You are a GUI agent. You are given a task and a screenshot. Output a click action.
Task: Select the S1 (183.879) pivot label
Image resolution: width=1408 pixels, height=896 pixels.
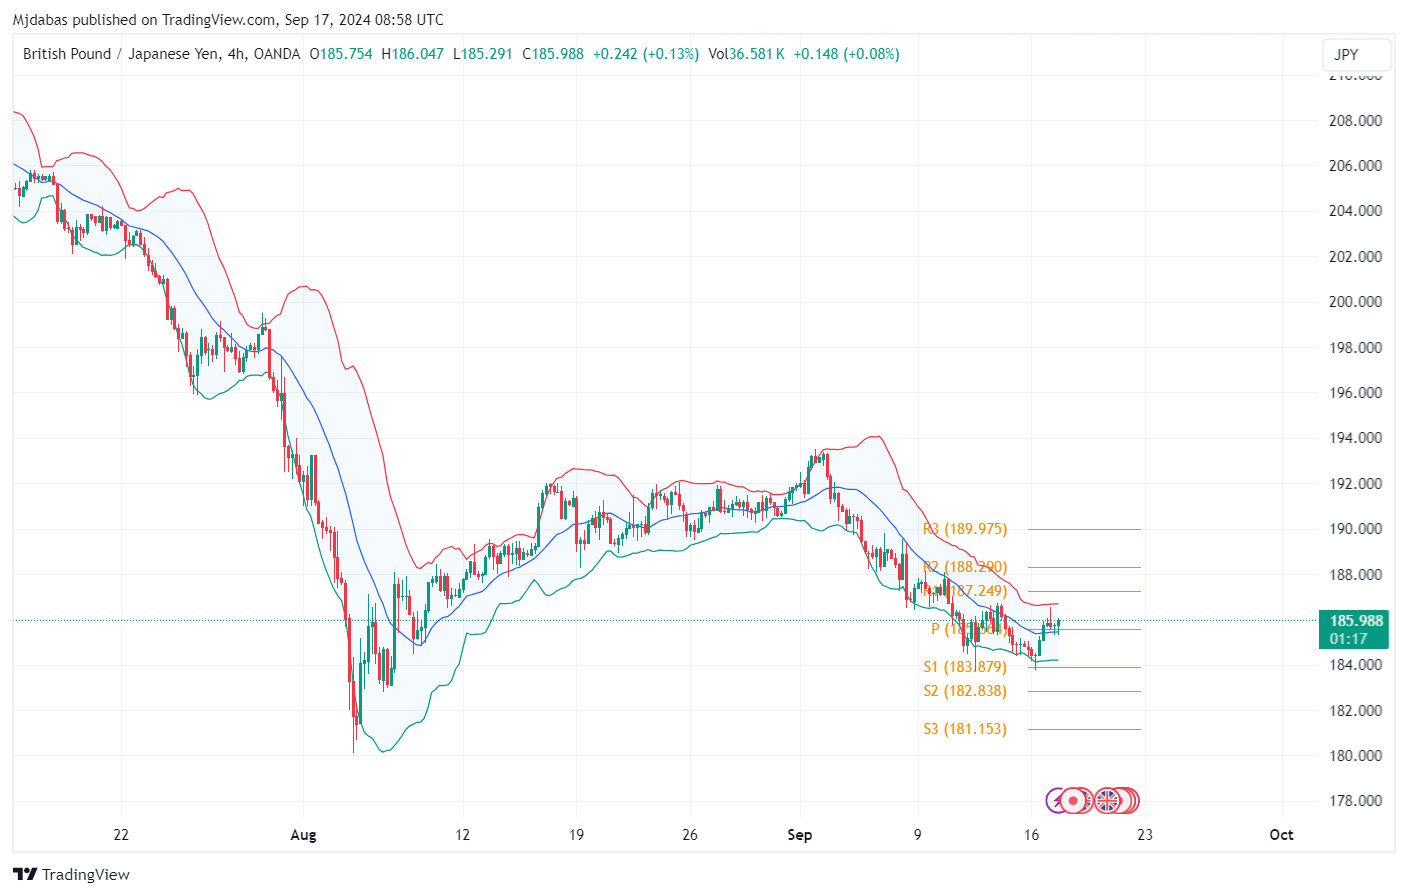(965, 667)
